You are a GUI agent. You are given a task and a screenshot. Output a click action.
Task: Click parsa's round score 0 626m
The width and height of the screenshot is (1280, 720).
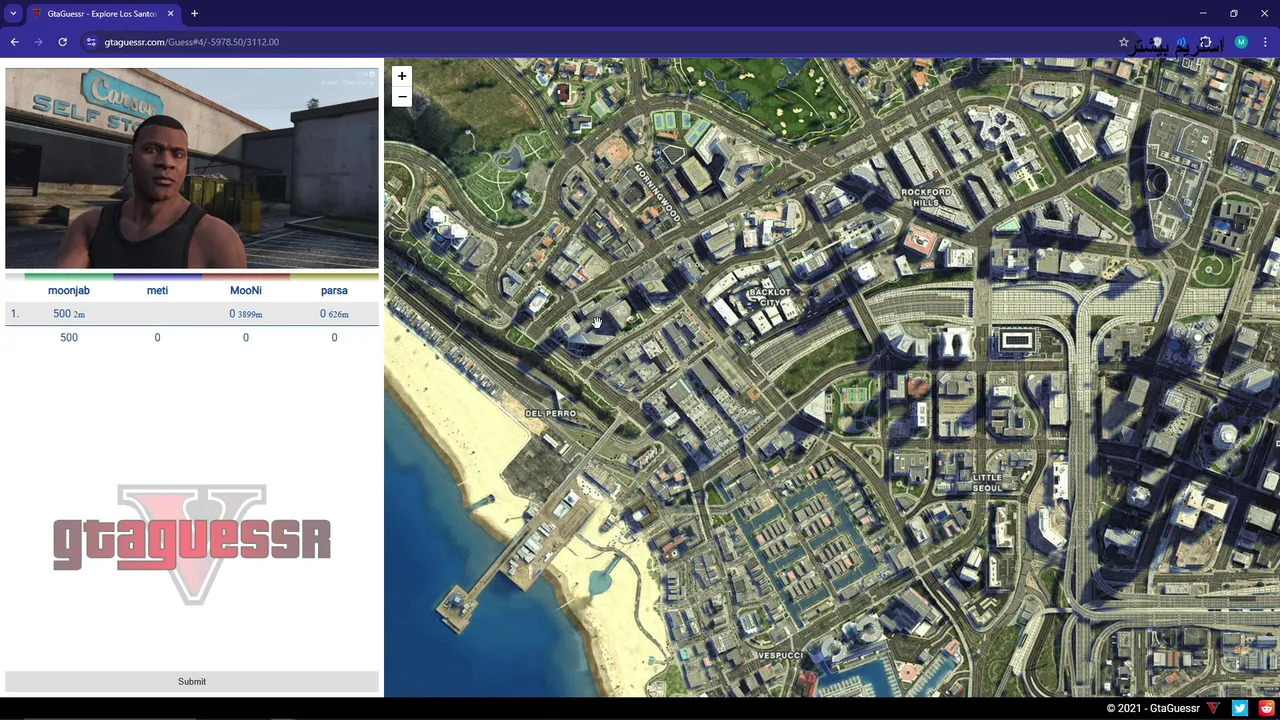tap(334, 314)
